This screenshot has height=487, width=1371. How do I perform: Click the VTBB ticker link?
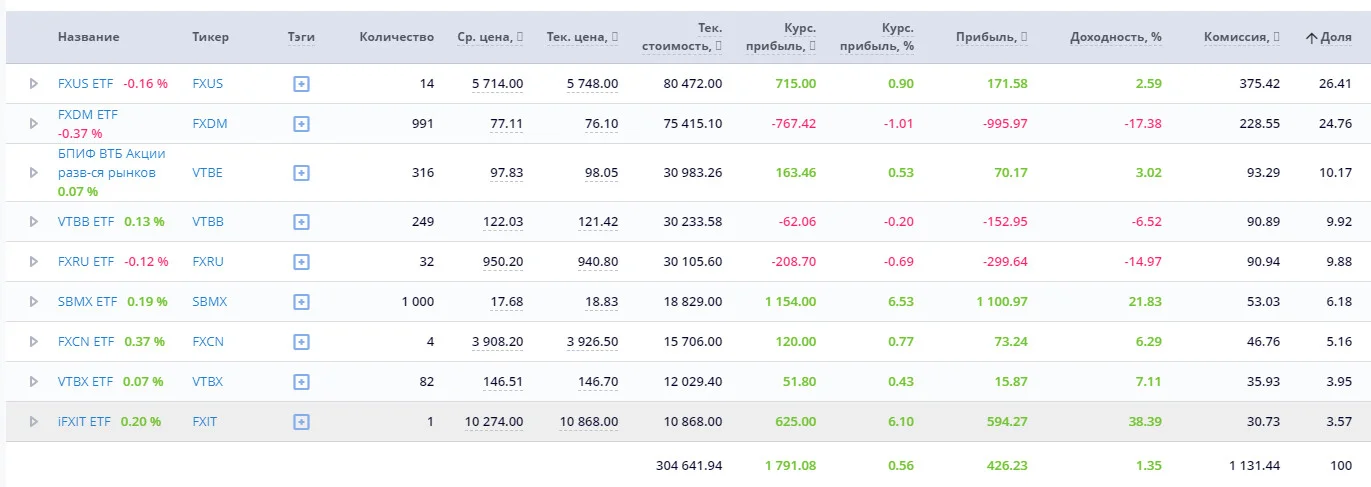pyautogui.click(x=208, y=222)
